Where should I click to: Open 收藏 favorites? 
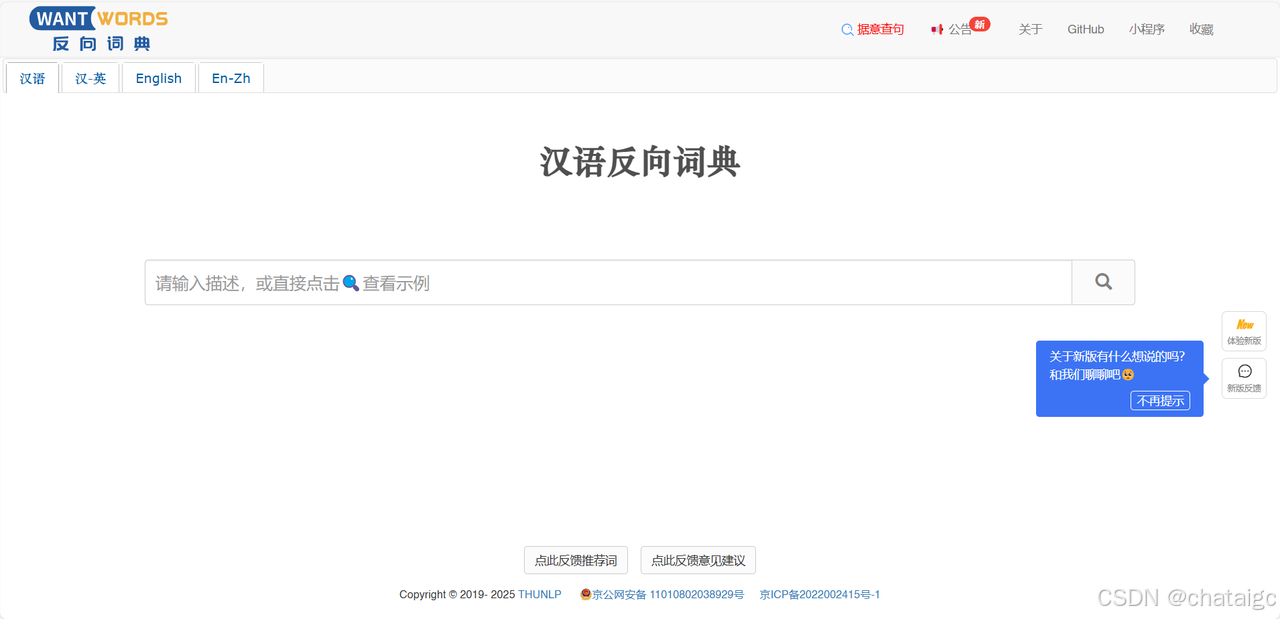[x=1201, y=29]
